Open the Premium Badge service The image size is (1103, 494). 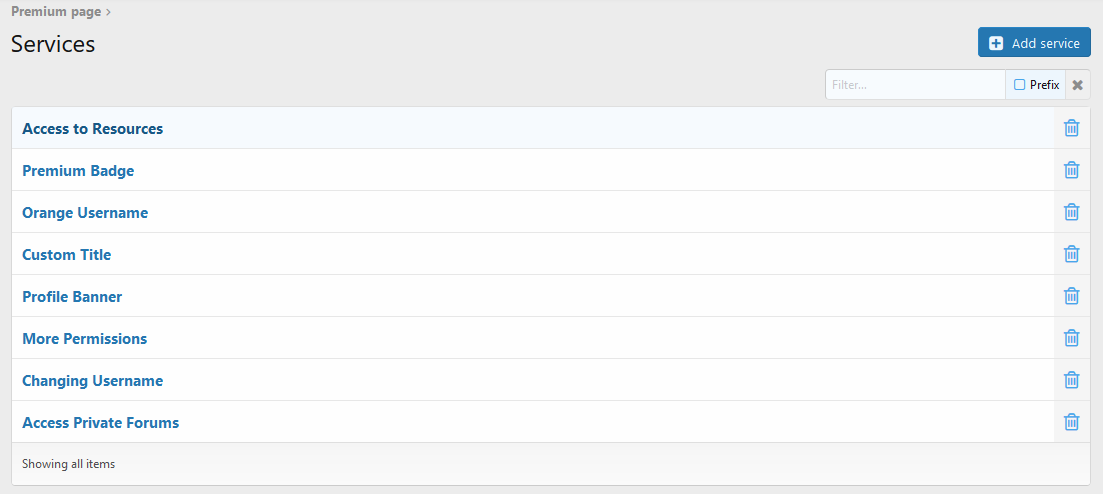pyautogui.click(x=78, y=171)
